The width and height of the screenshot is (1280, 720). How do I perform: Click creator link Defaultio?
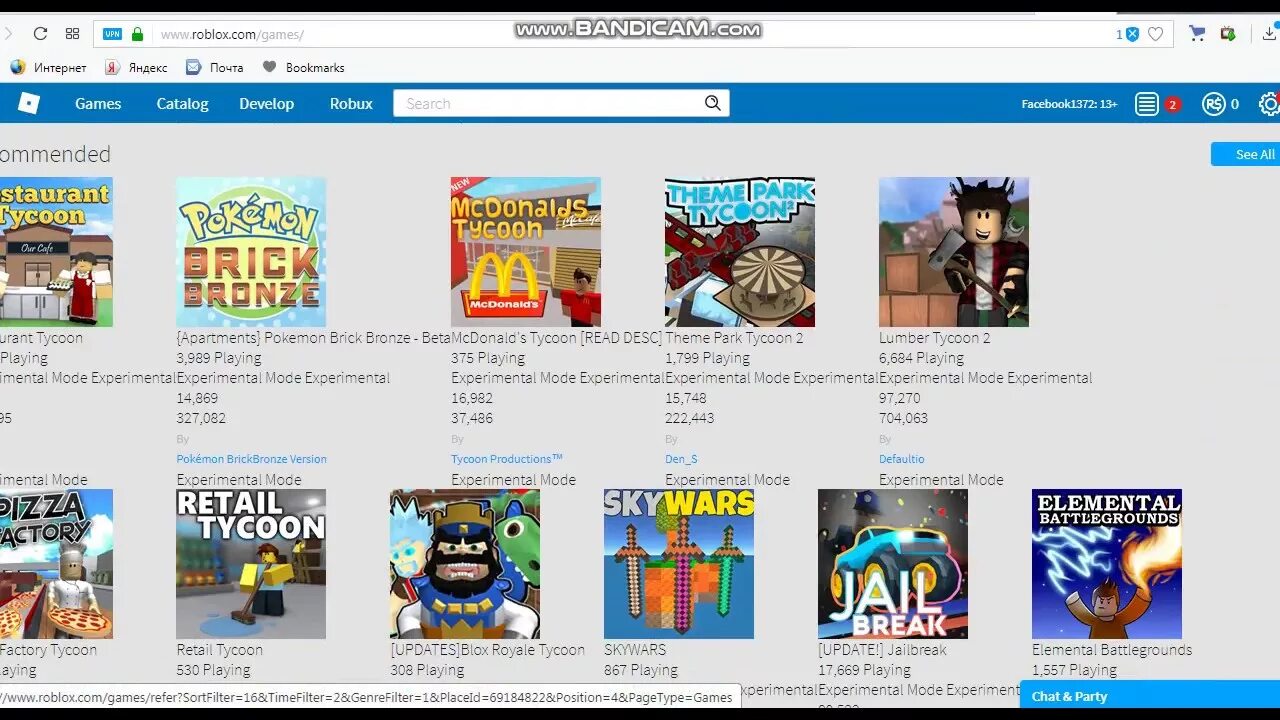click(x=902, y=459)
